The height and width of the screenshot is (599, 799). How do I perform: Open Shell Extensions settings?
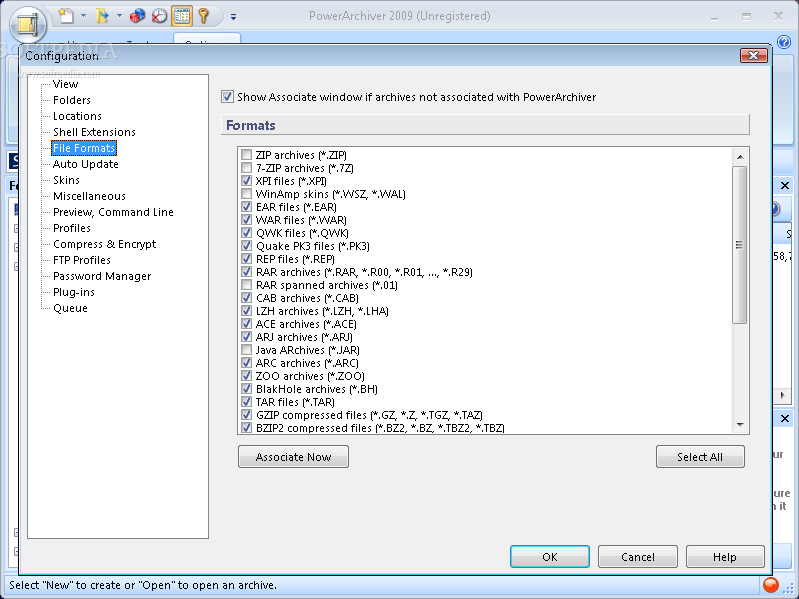(x=94, y=132)
